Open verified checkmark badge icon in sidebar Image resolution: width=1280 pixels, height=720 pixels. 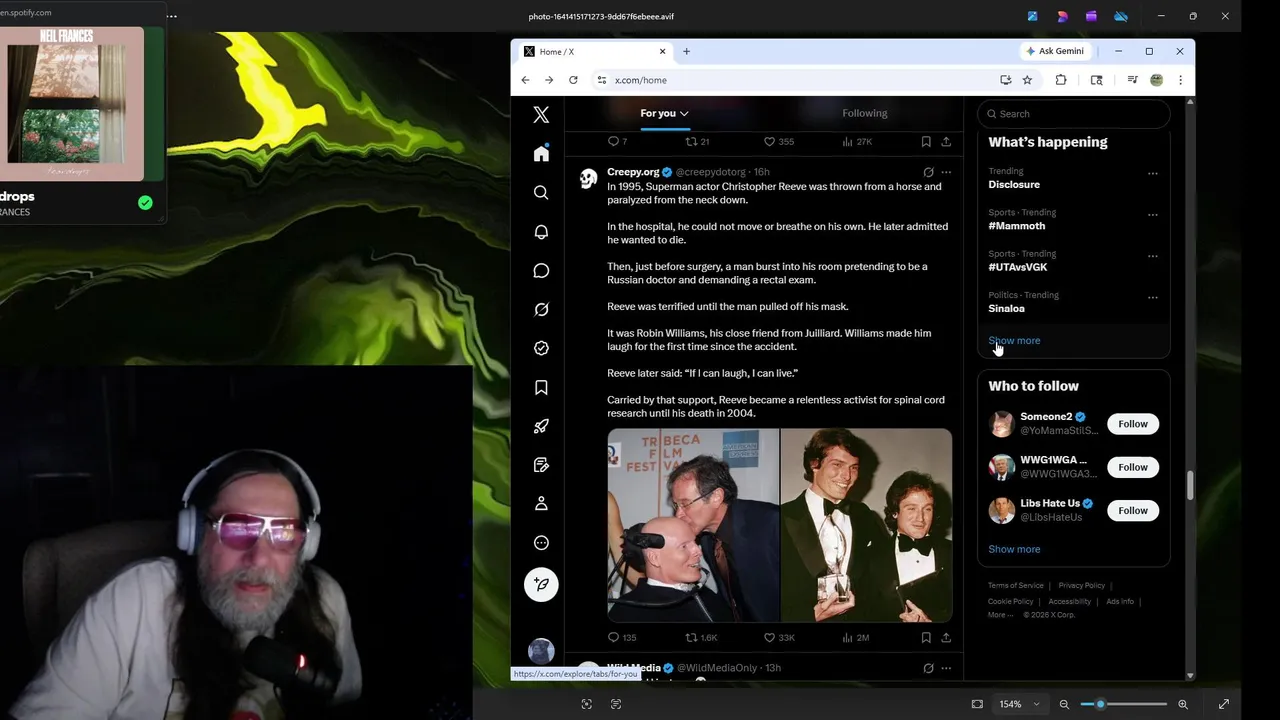(541, 348)
